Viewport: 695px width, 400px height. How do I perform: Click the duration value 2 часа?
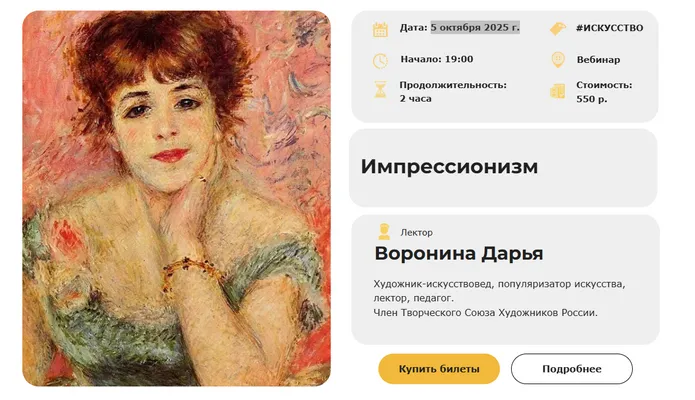coord(416,99)
